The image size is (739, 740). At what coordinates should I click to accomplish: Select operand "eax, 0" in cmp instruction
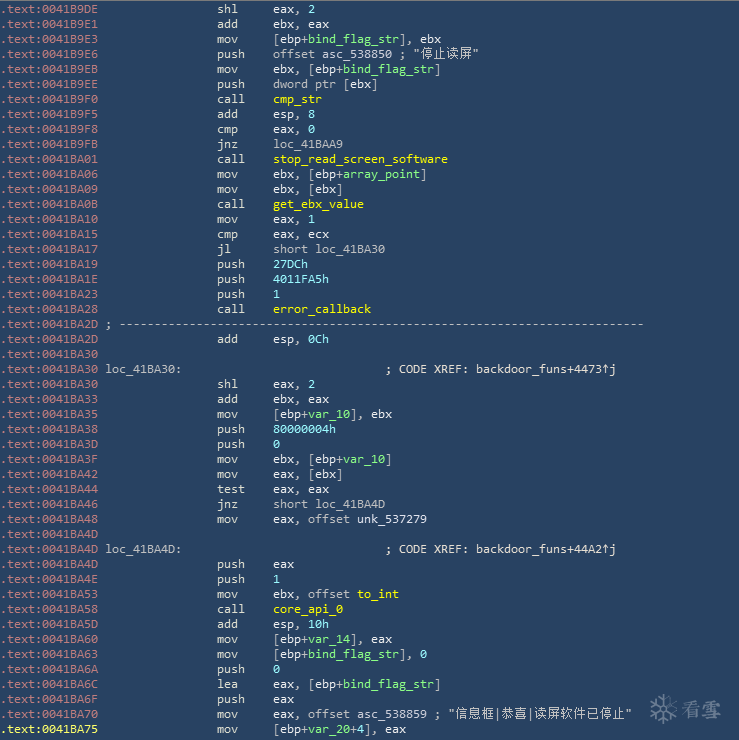coord(294,129)
